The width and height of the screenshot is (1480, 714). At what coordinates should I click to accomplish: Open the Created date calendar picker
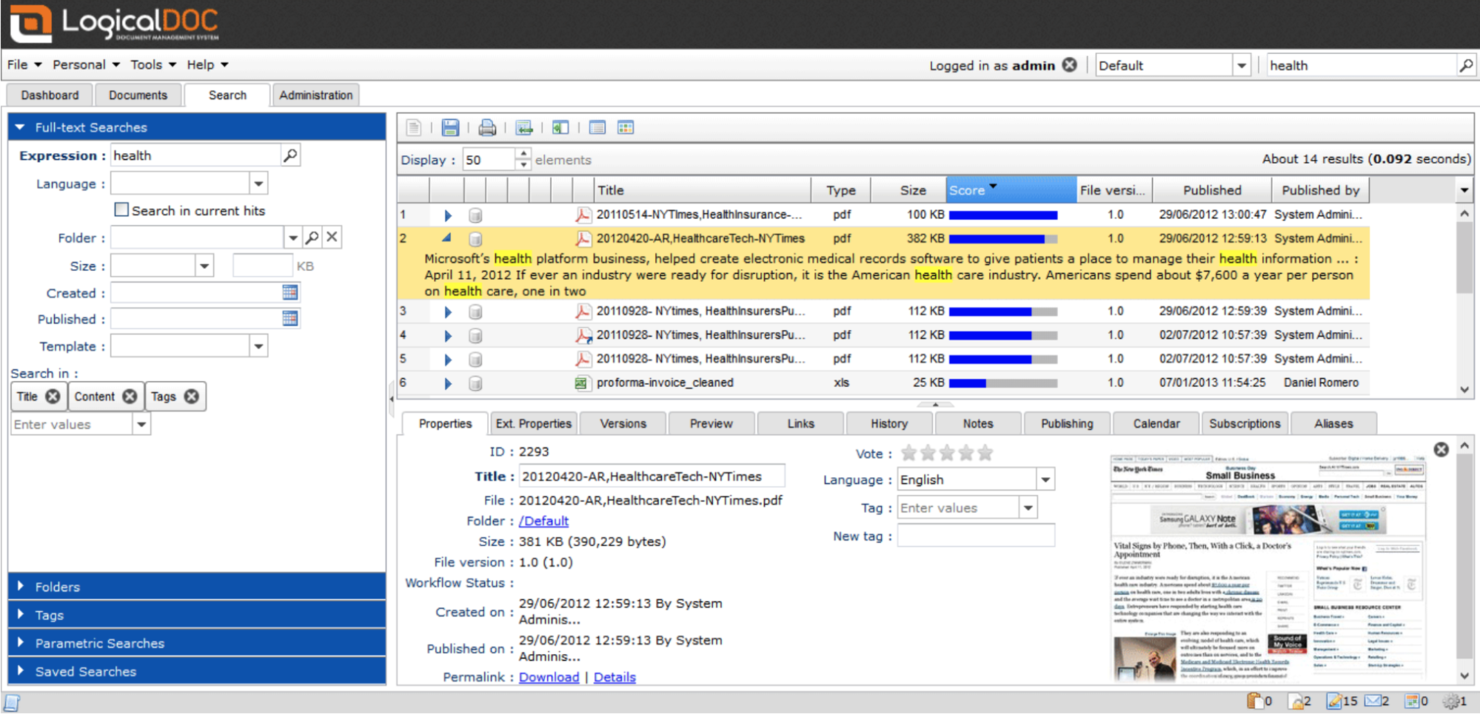[x=290, y=293]
